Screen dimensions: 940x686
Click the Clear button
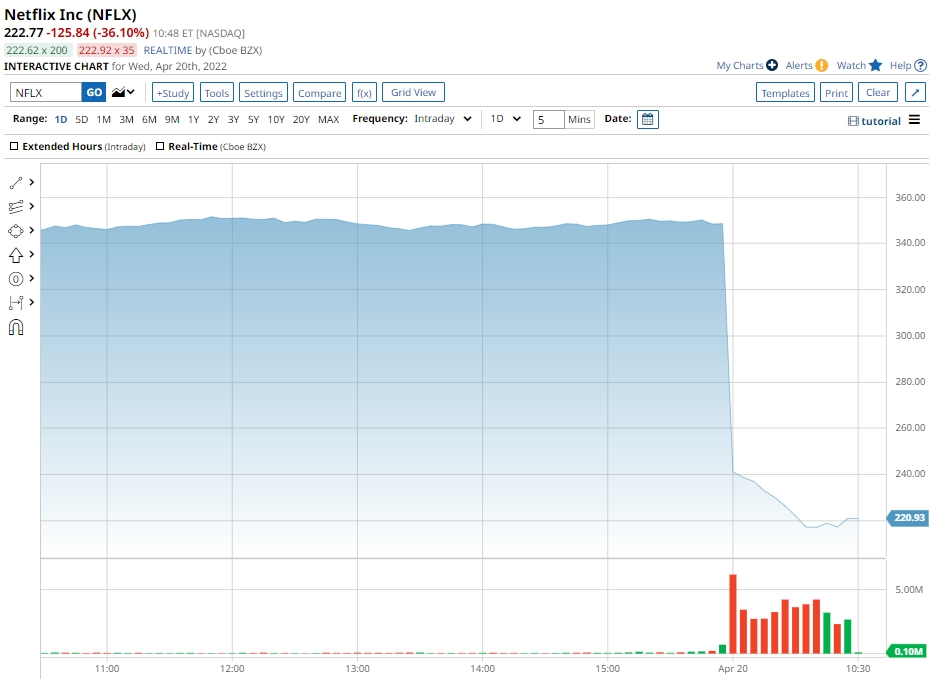point(878,92)
